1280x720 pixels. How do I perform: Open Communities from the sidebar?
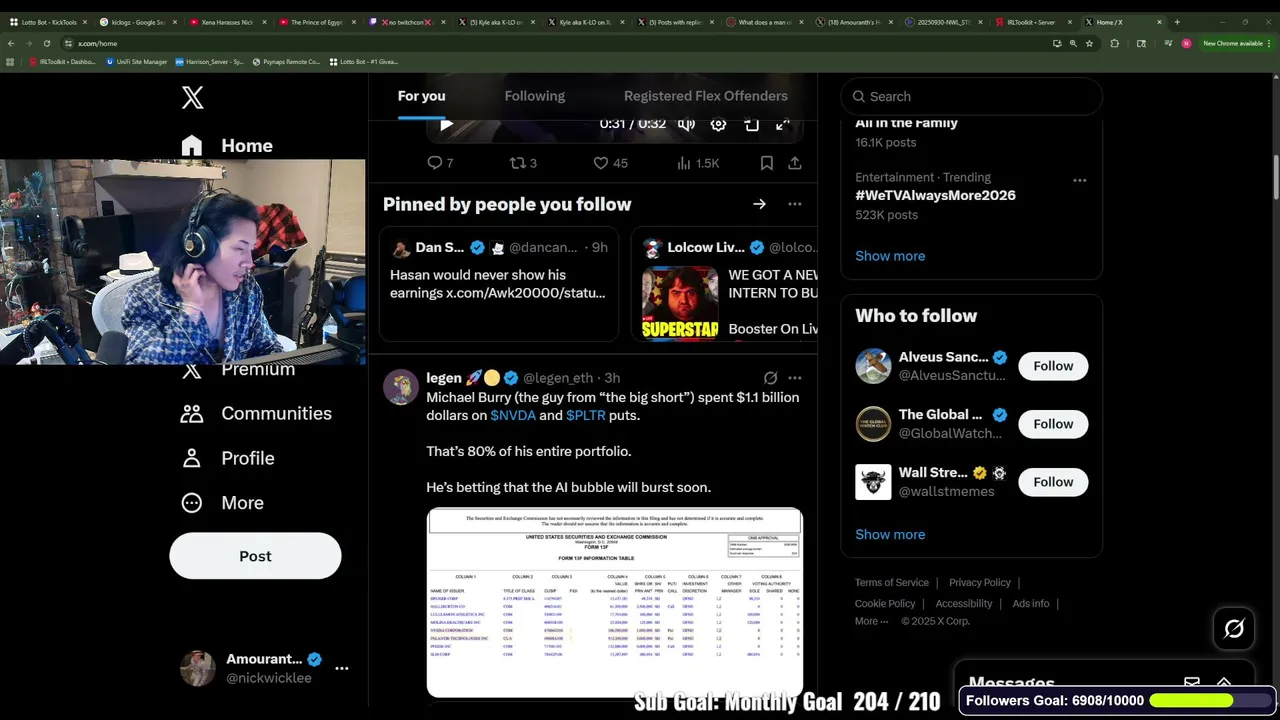point(256,414)
